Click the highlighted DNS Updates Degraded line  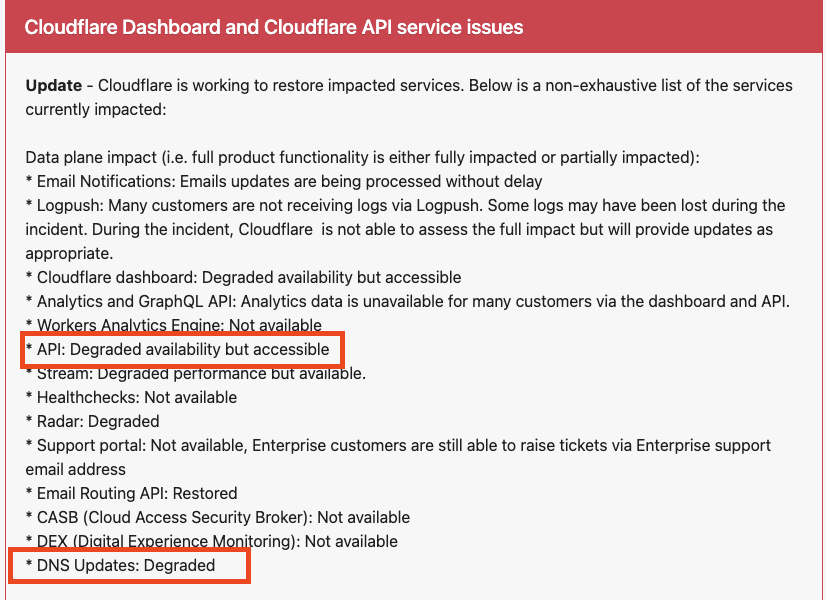pos(120,565)
